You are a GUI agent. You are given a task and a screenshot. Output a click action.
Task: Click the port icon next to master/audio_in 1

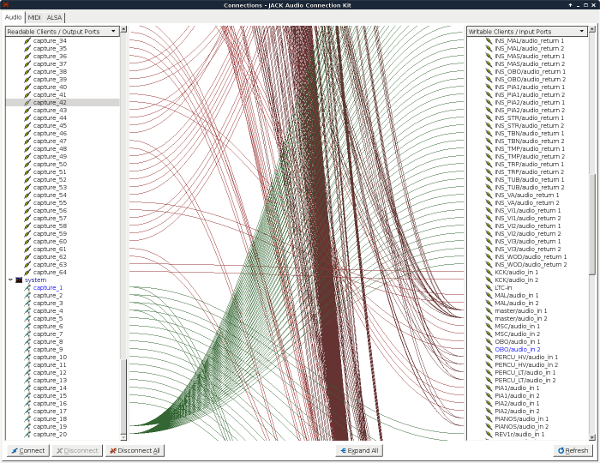[x=489, y=310]
